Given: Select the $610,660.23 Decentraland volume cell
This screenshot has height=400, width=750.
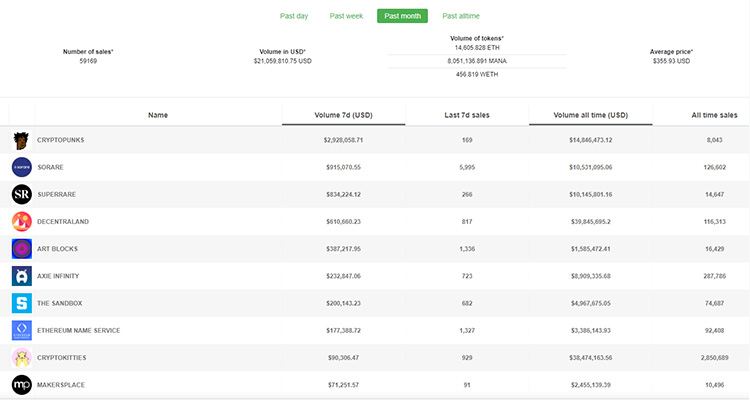Looking at the screenshot, I should tap(343, 222).
